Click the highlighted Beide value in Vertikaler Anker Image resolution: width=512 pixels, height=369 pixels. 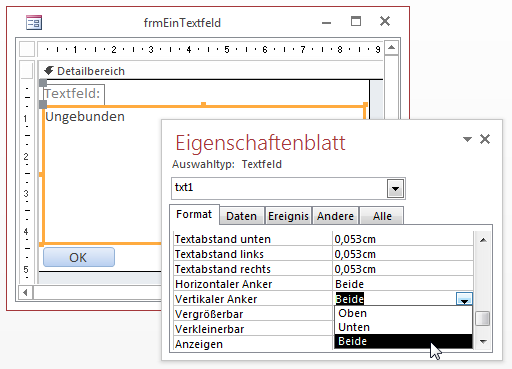click(x=350, y=299)
